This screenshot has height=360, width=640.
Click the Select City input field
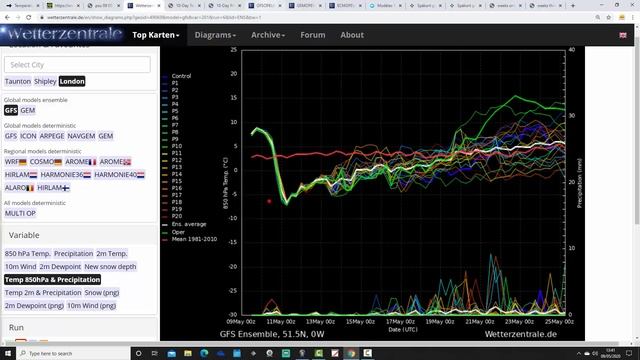[x=77, y=64]
